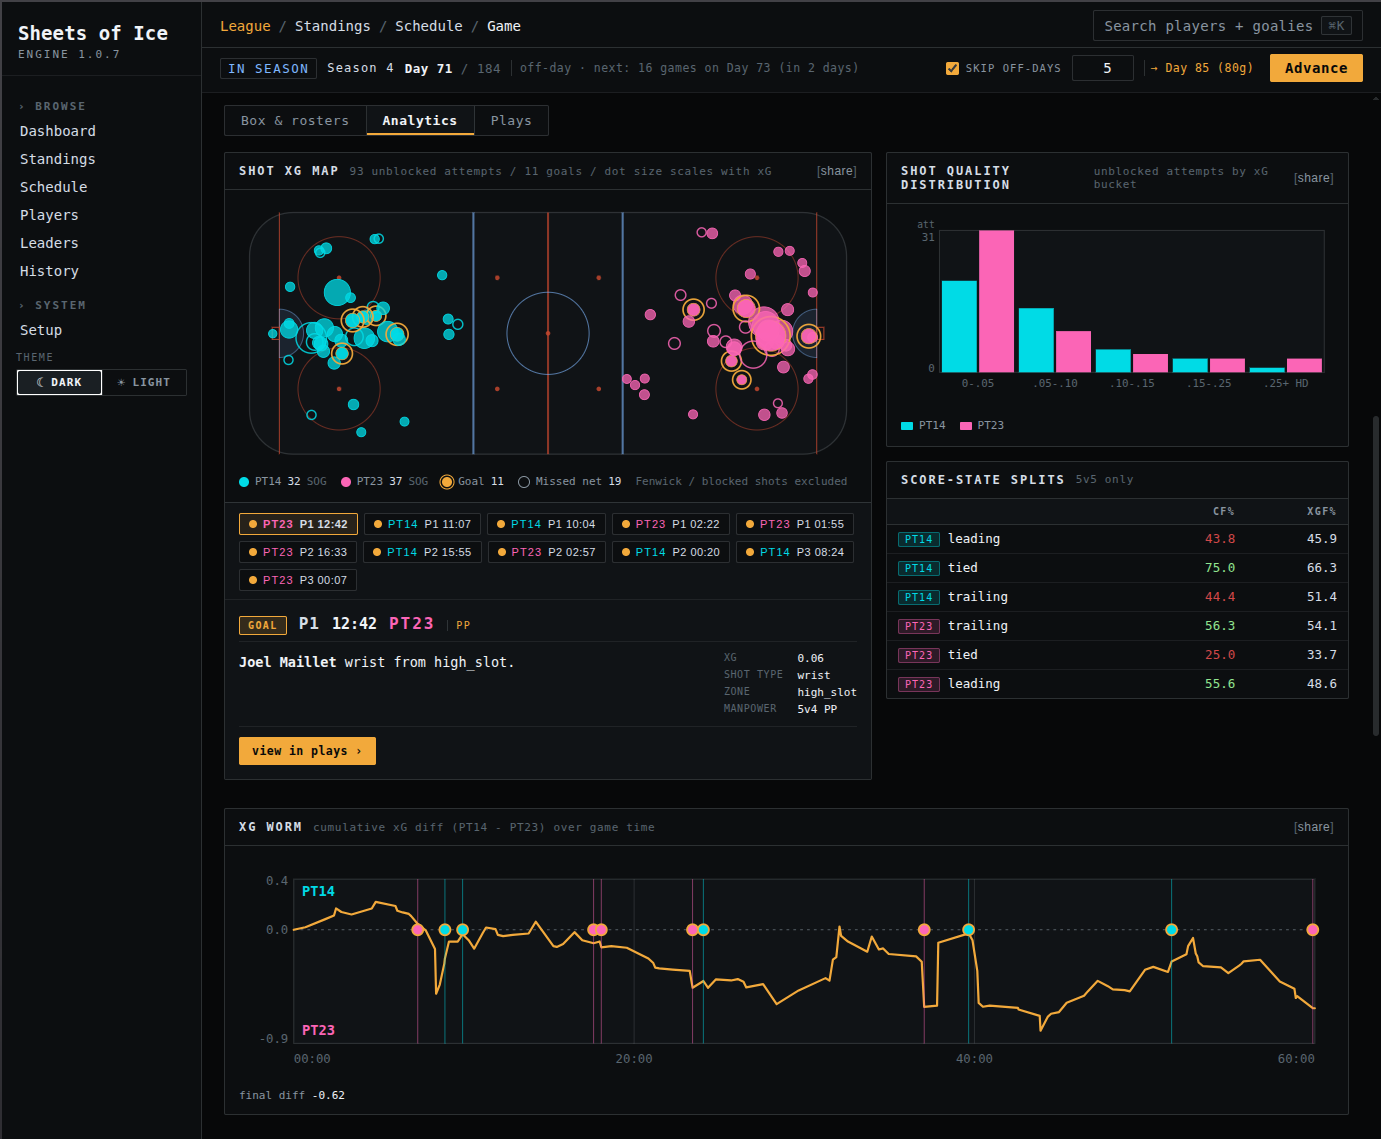Select goal chip PT14 P2 15:55
1381x1139 pixels.
click(422, 552)
